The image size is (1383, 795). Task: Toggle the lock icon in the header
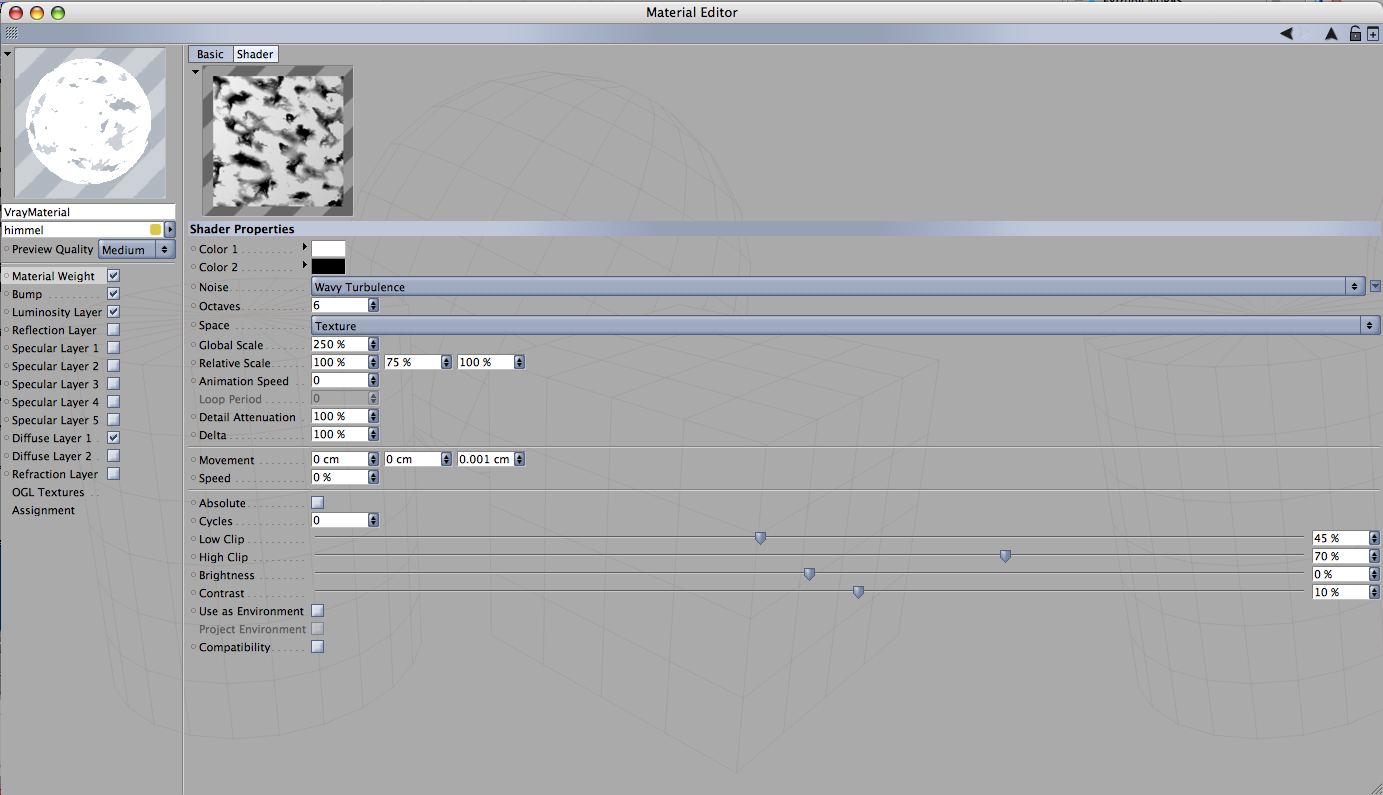pos(1355,34)
